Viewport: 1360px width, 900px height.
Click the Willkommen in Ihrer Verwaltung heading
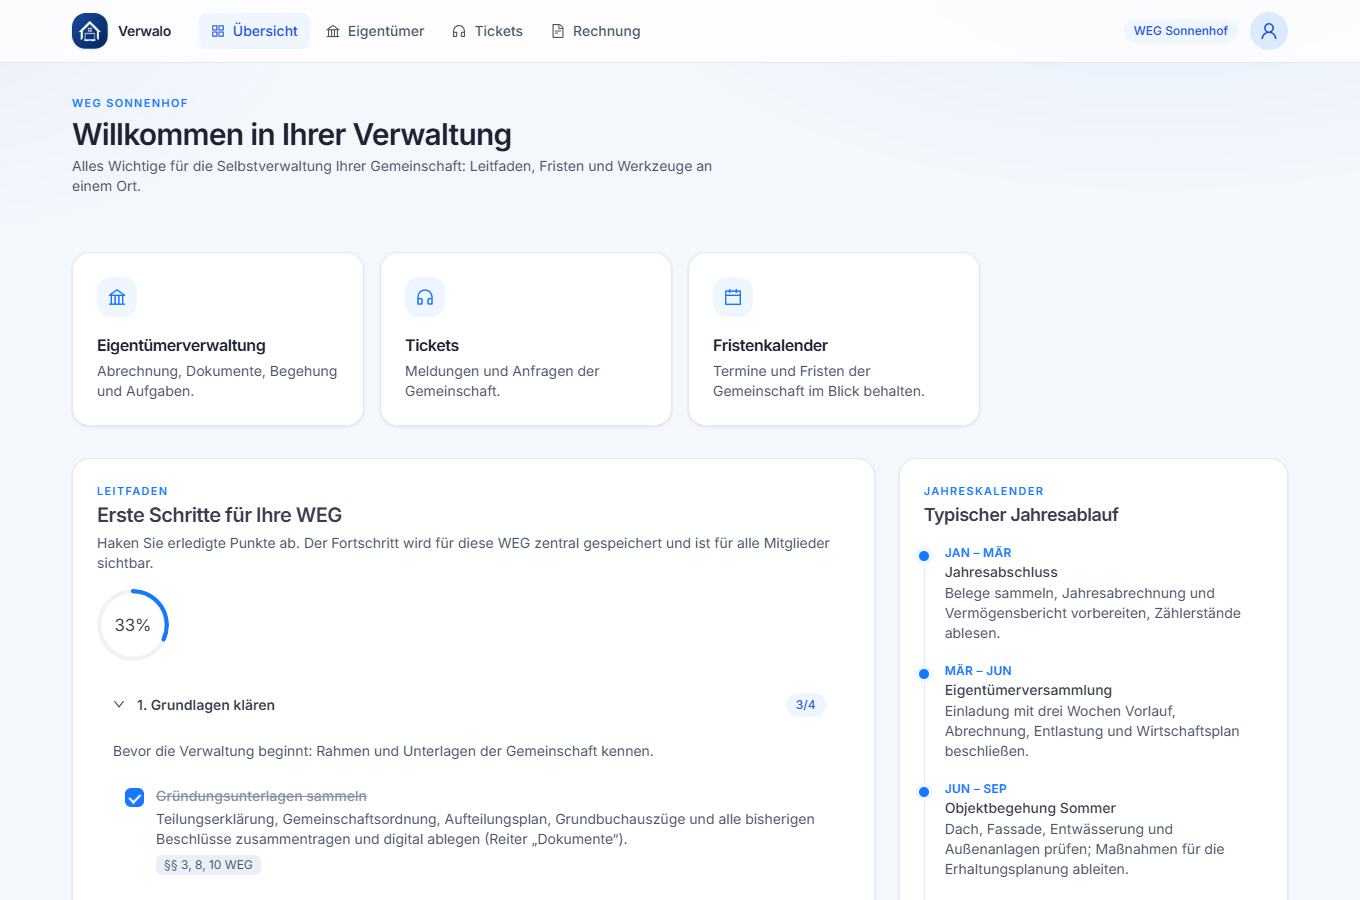tap(292, 134)
